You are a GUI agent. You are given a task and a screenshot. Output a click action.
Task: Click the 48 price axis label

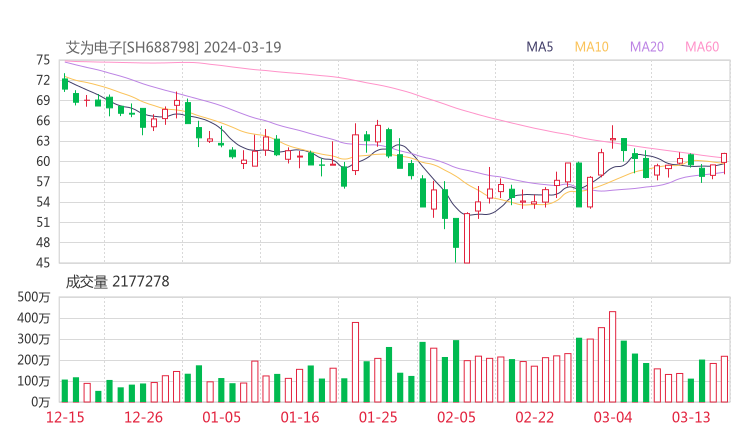tap(43, 243)
